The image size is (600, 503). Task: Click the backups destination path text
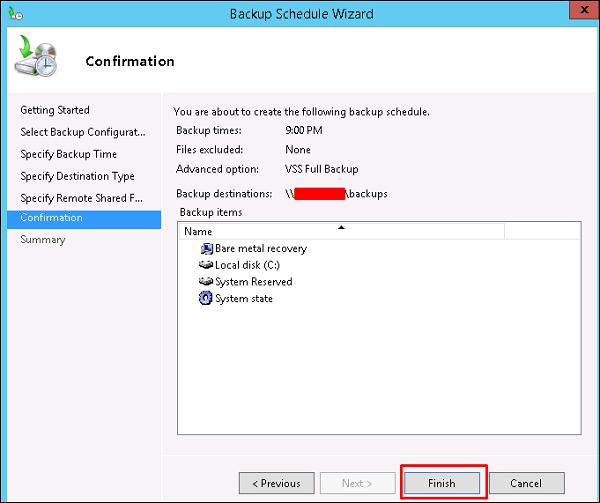coord(336,194)
